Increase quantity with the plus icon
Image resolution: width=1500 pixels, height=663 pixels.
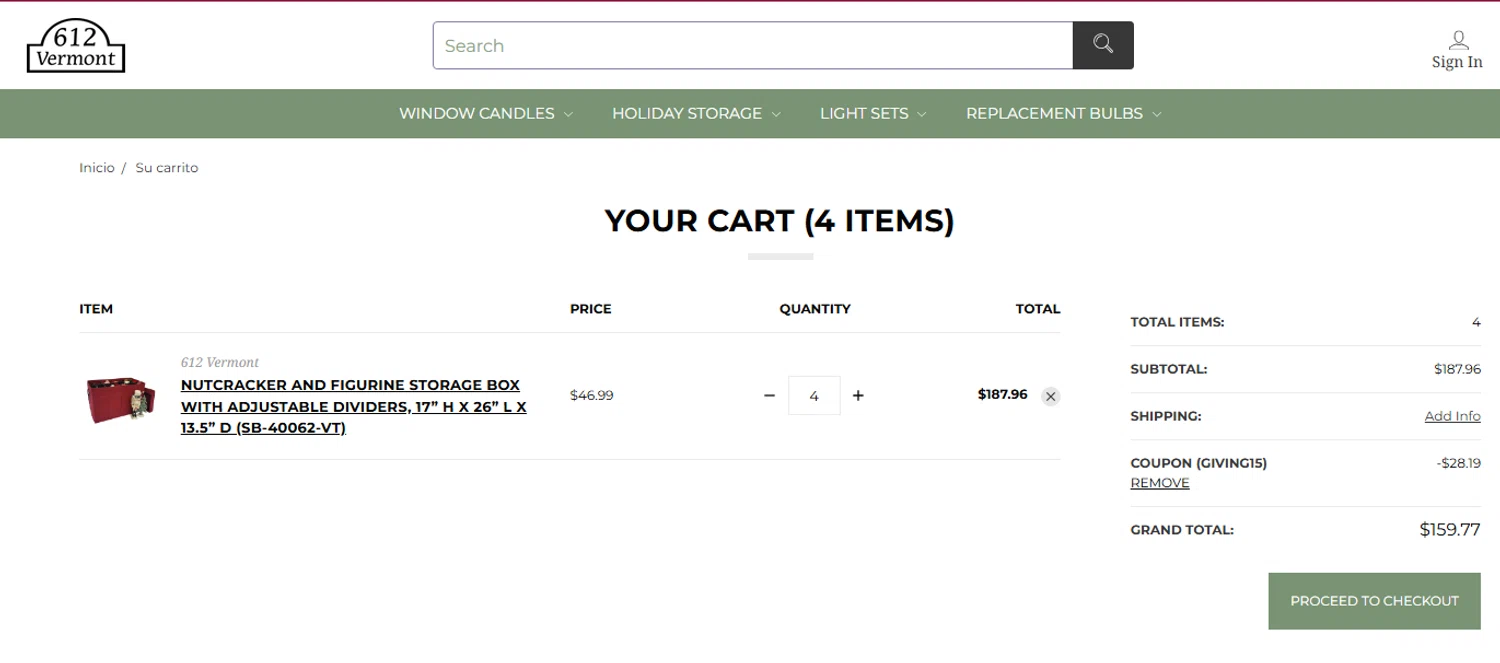(x=858, y=395)
